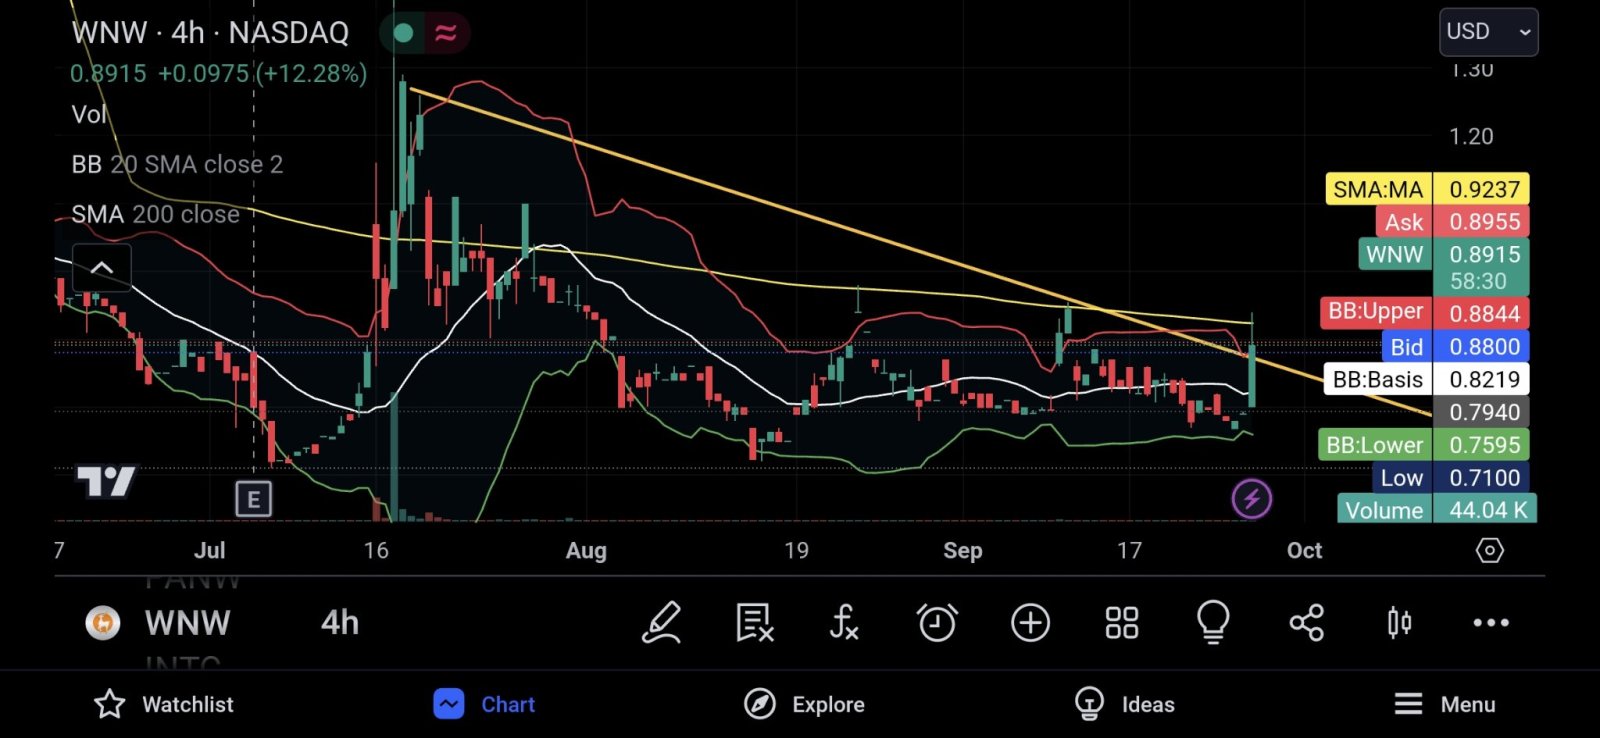Switch to the Explore tab
Viewport: 1600px width, 738px height.
(804, 704)
